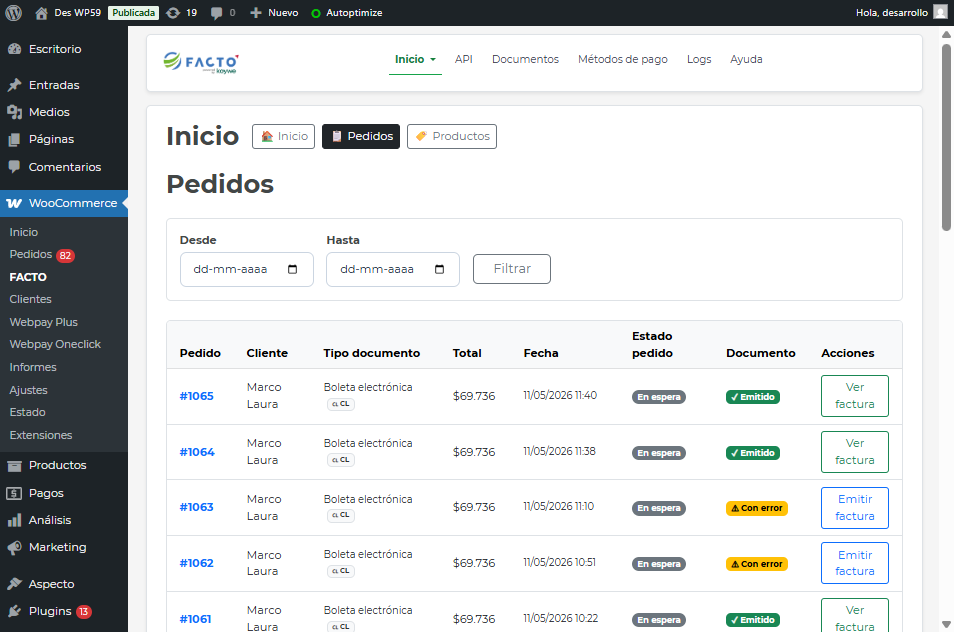This screenshot has width=954, height=632.
Task: Open WooCommerce Informes submenu item
Action: click(33, 367)
